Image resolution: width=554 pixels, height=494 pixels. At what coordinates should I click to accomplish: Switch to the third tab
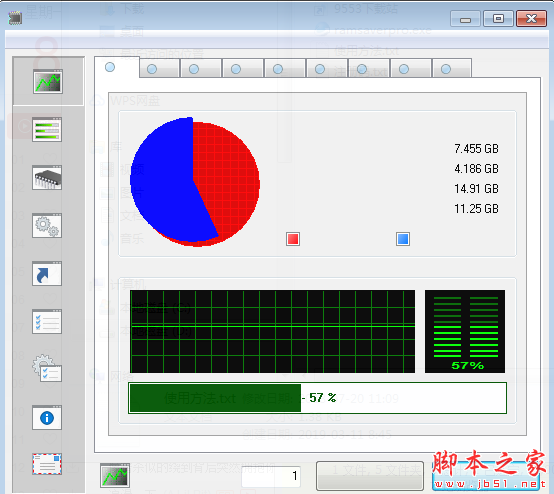click(x=201, y=69)
